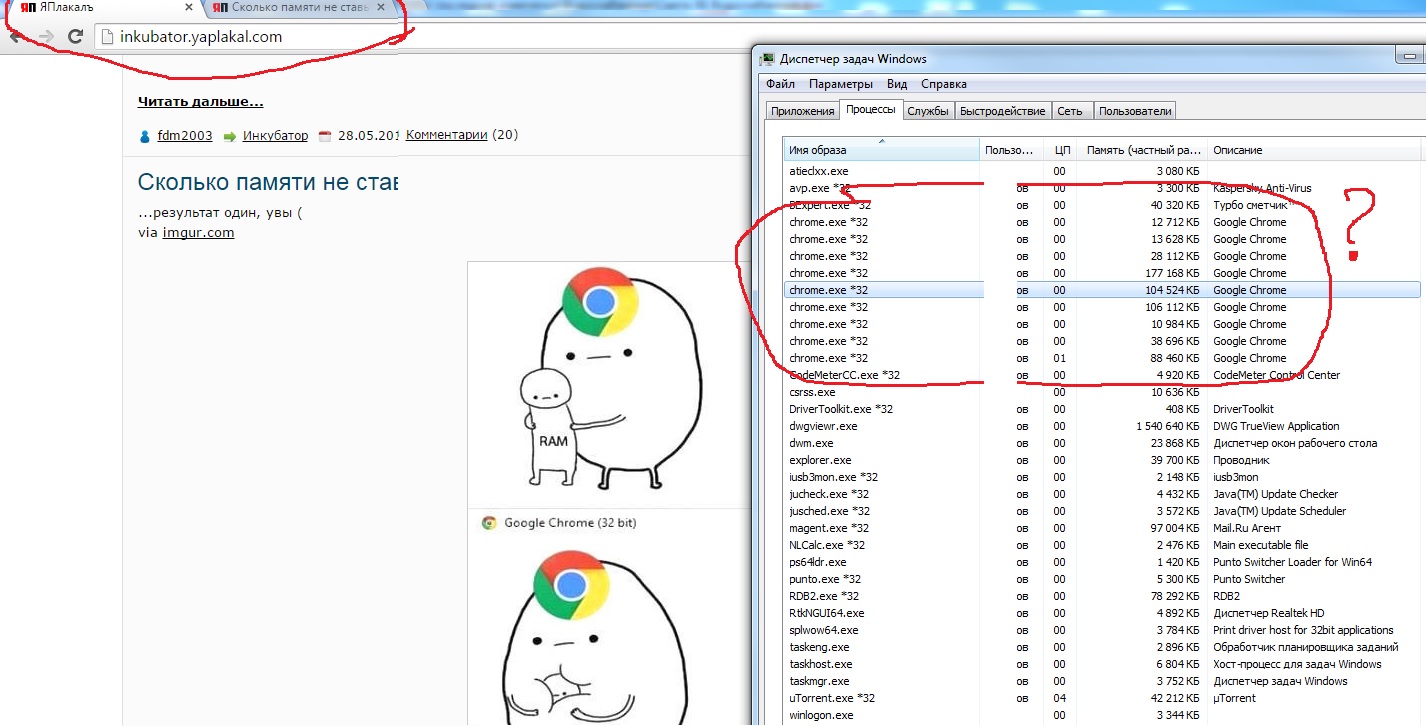
Task: Open the Файл menu in Task Manager
Action: tap(781, 84)
